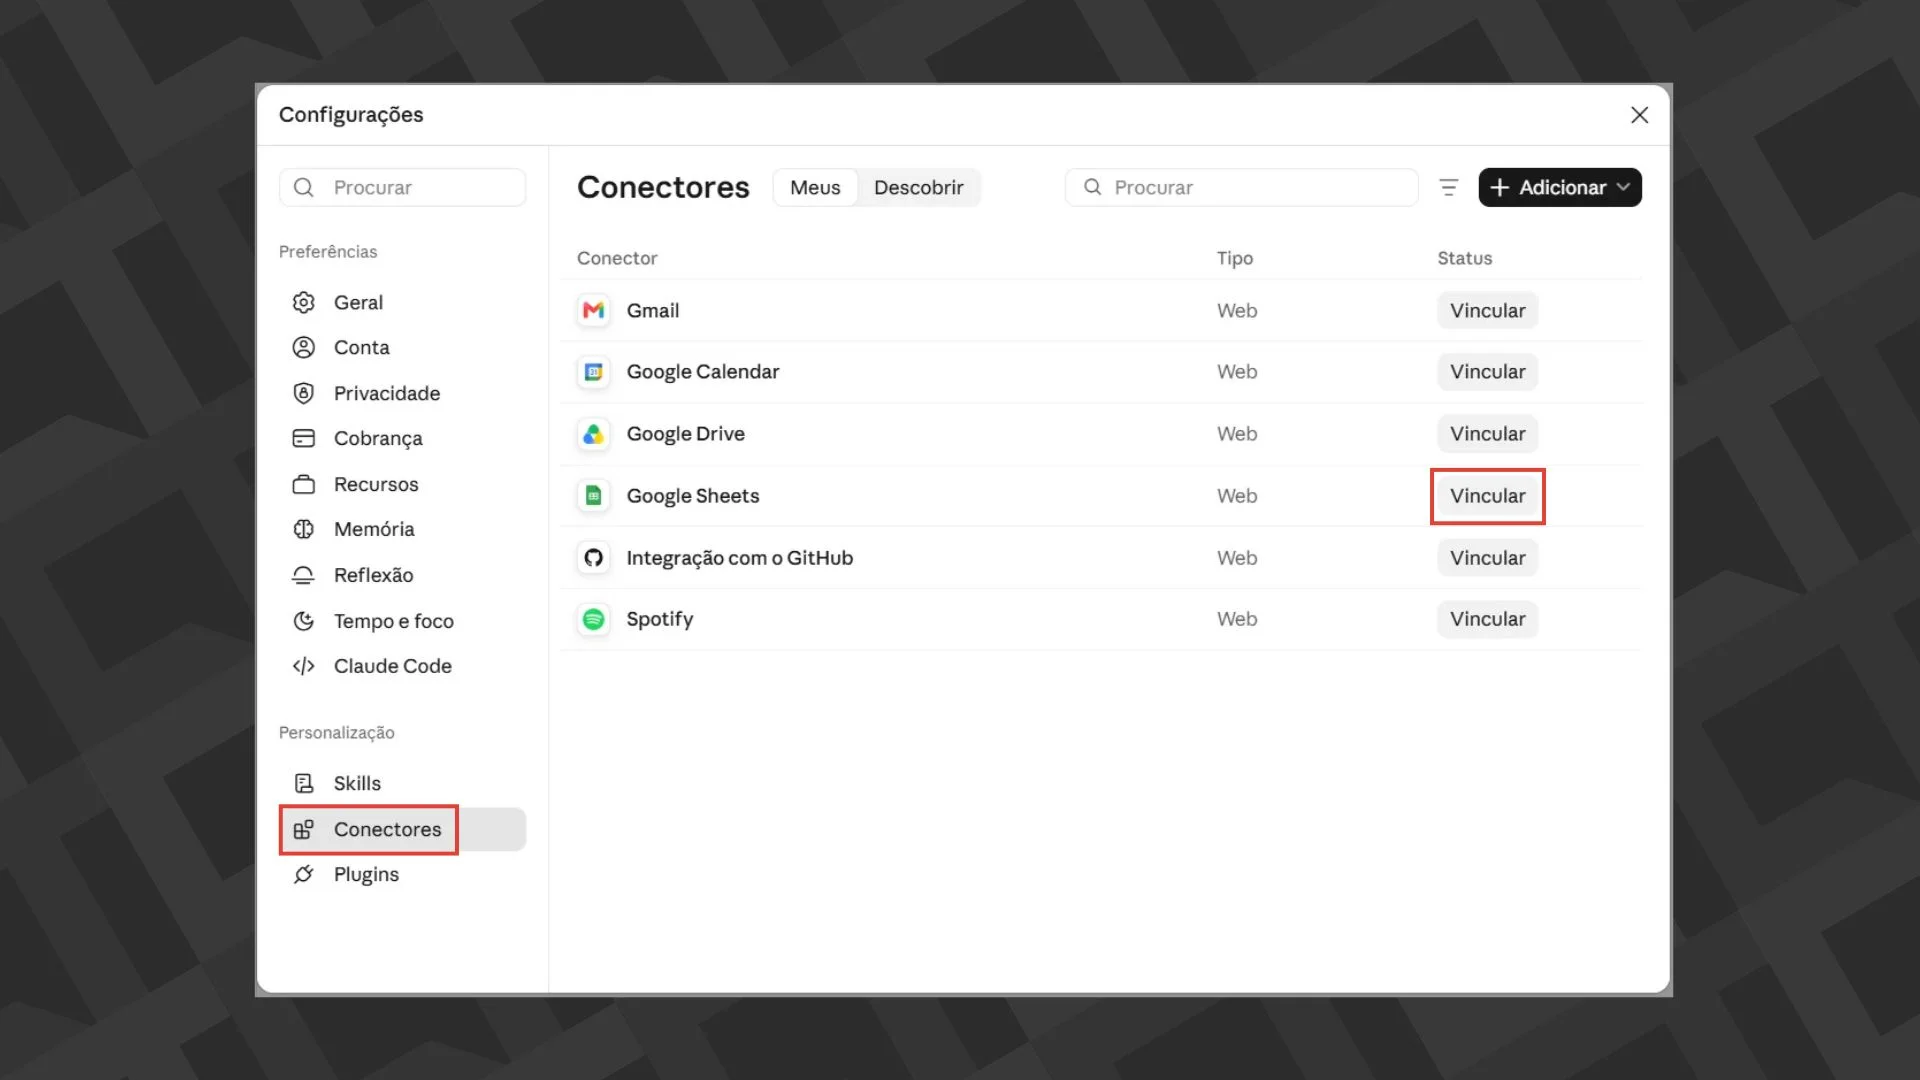
Task: Switch to the Descobrir tab
Action: click(x=918, y=187)
